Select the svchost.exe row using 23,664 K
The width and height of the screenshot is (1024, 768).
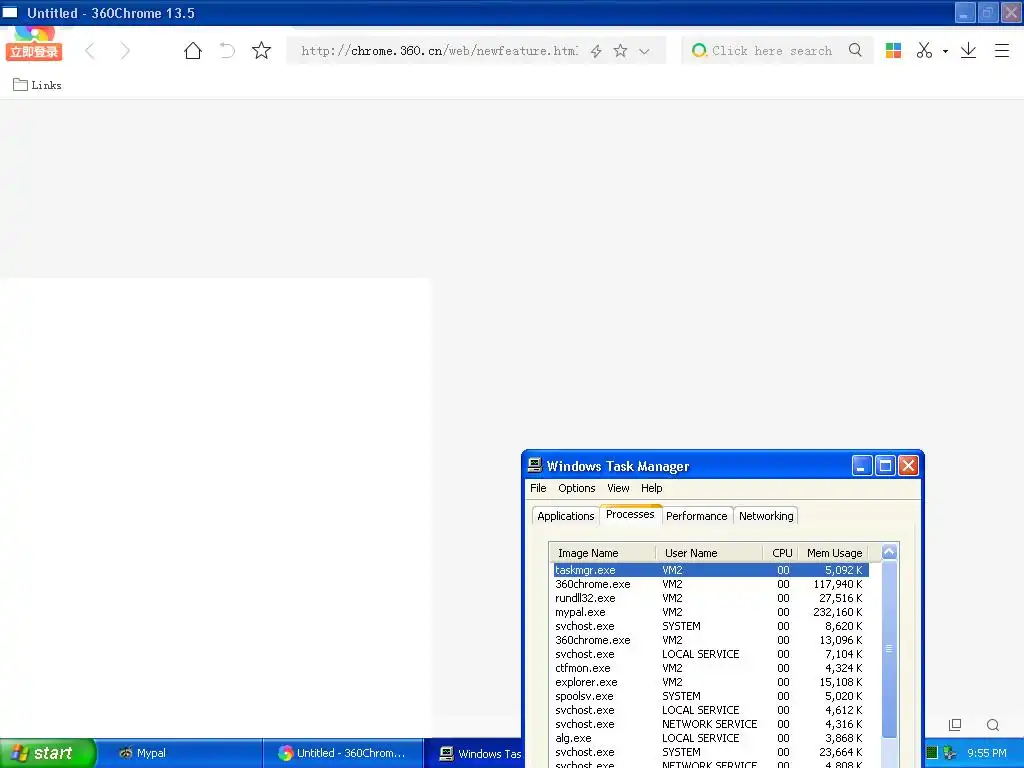711,752
